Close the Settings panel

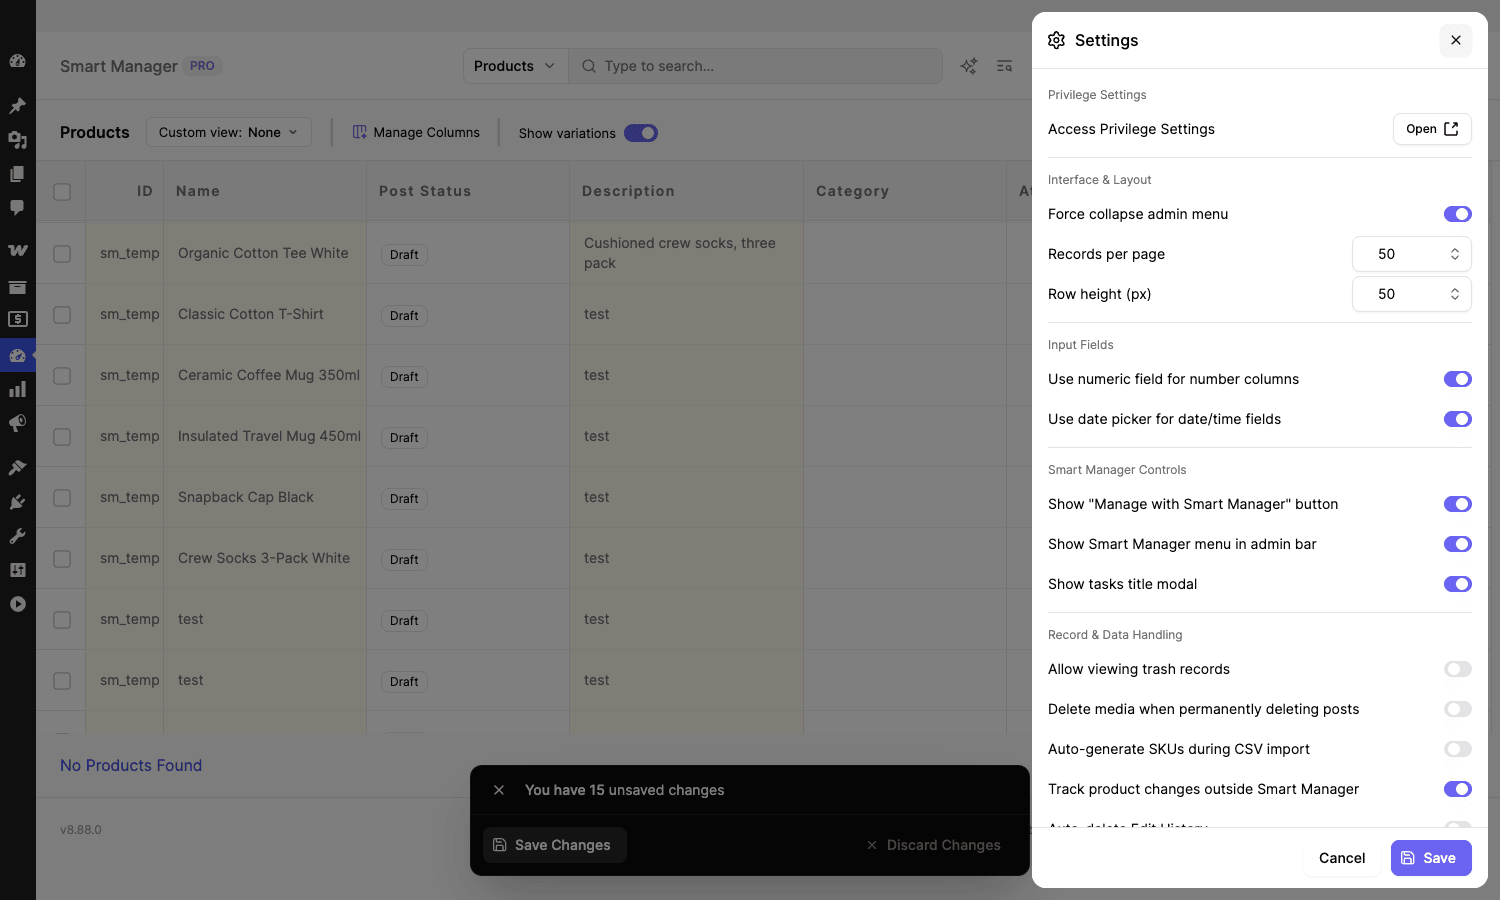[1456, 40]
